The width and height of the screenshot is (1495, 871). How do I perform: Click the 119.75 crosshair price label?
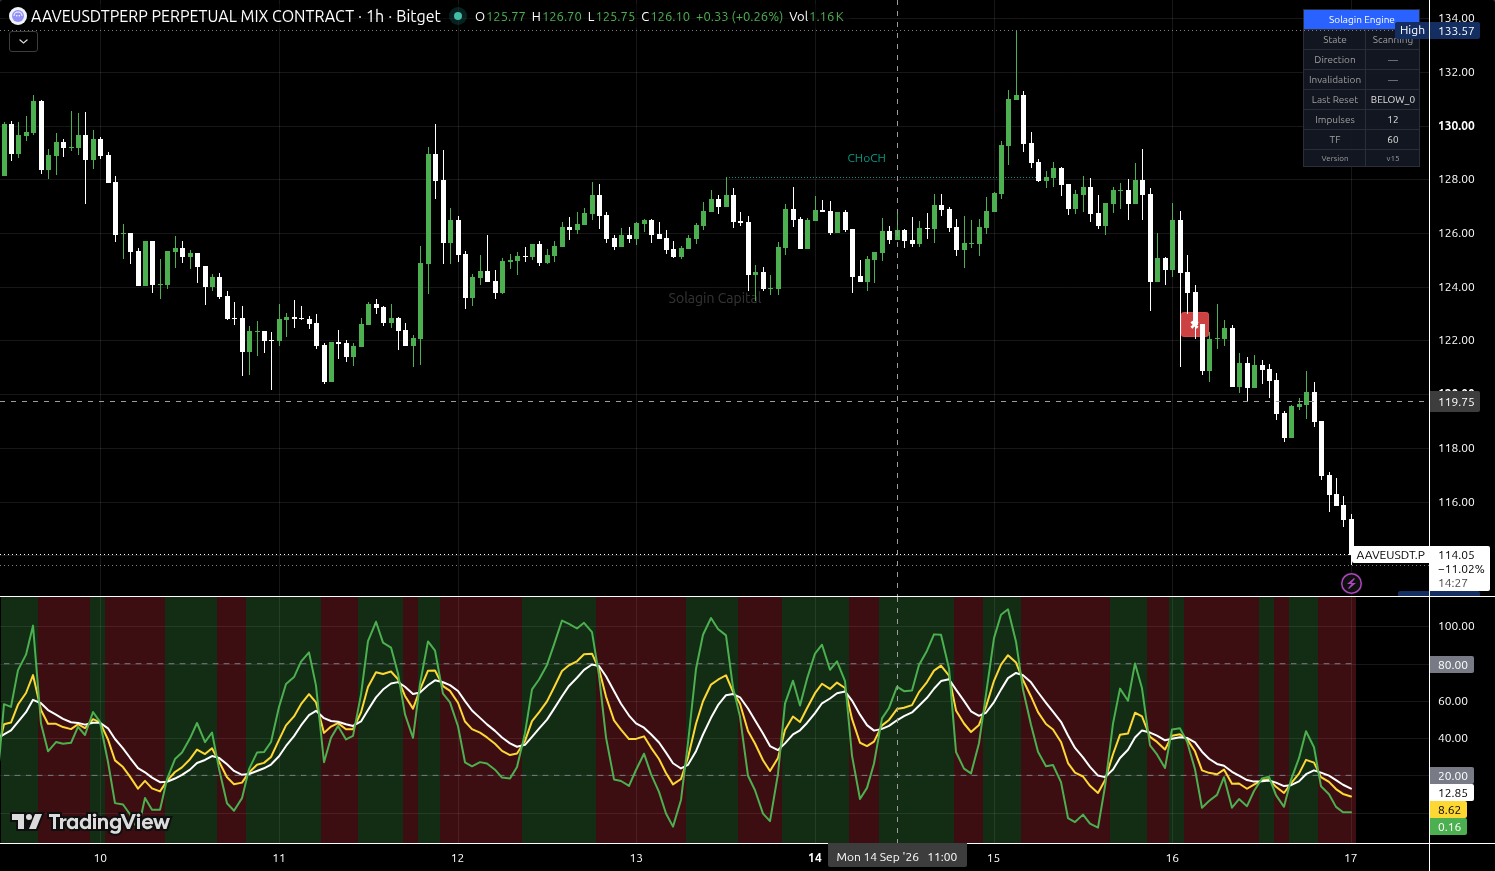(1456, 402)
